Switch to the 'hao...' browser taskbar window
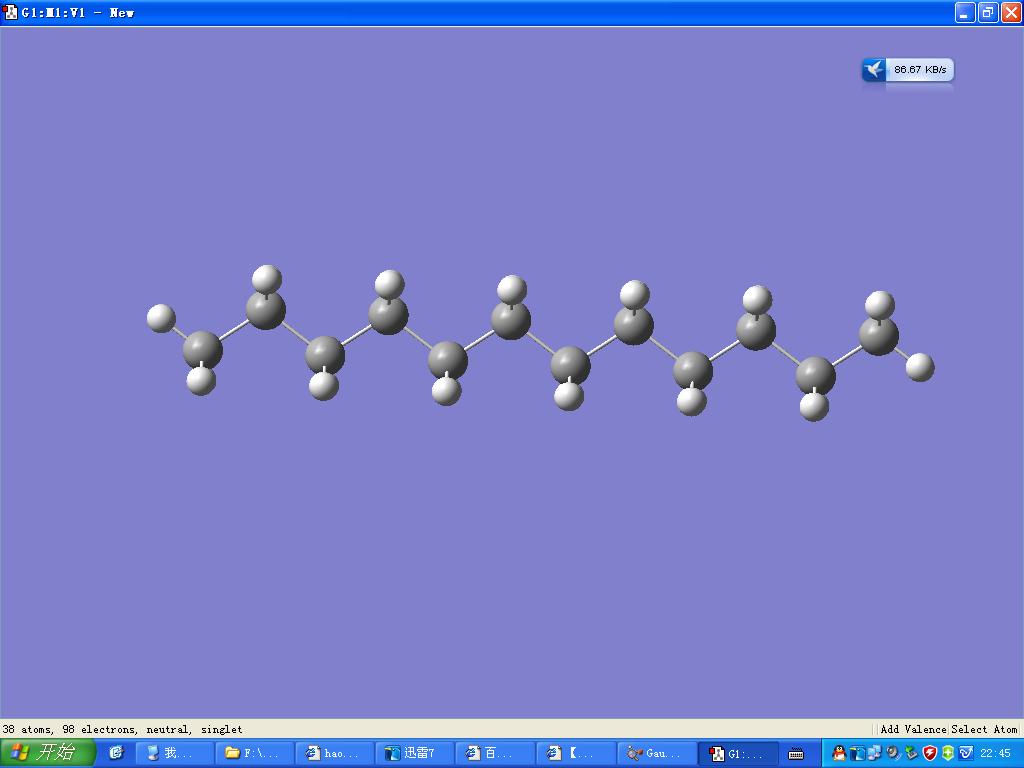 334,753
